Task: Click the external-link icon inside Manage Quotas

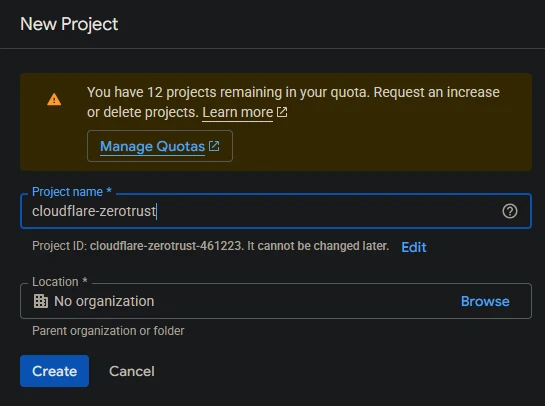Action: pos(214,146)
